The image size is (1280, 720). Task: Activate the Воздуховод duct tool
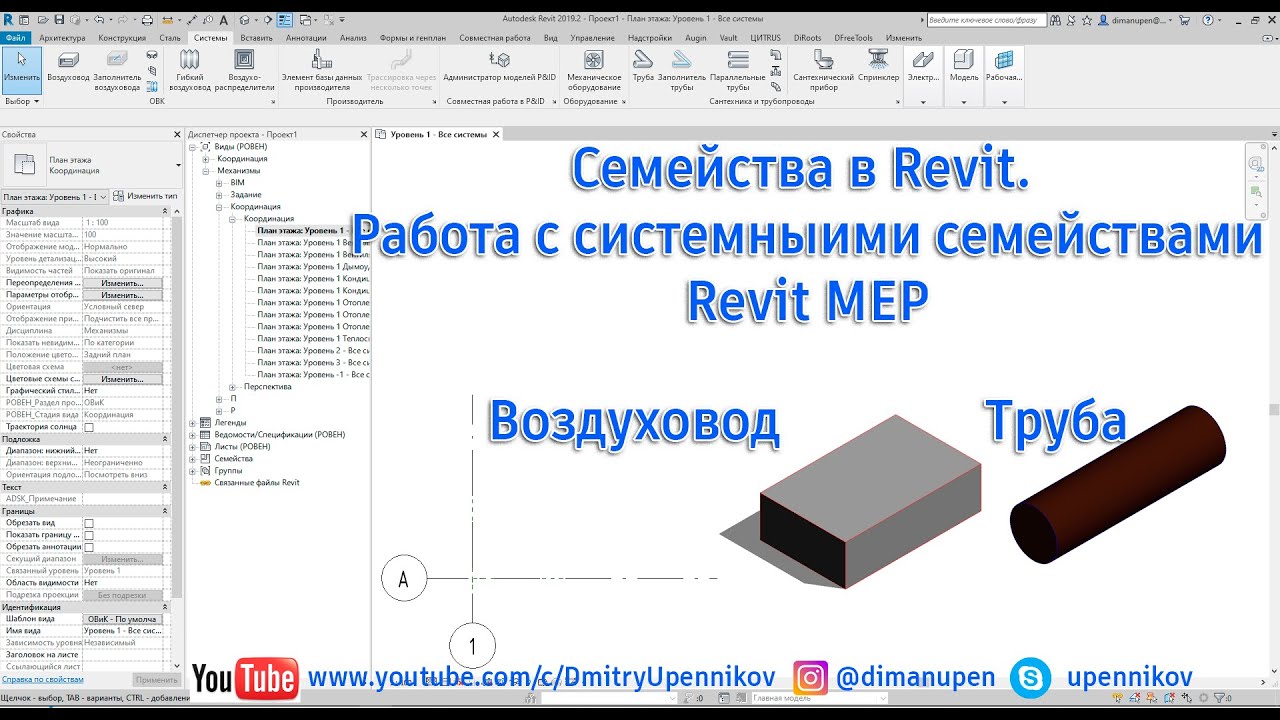68,66
